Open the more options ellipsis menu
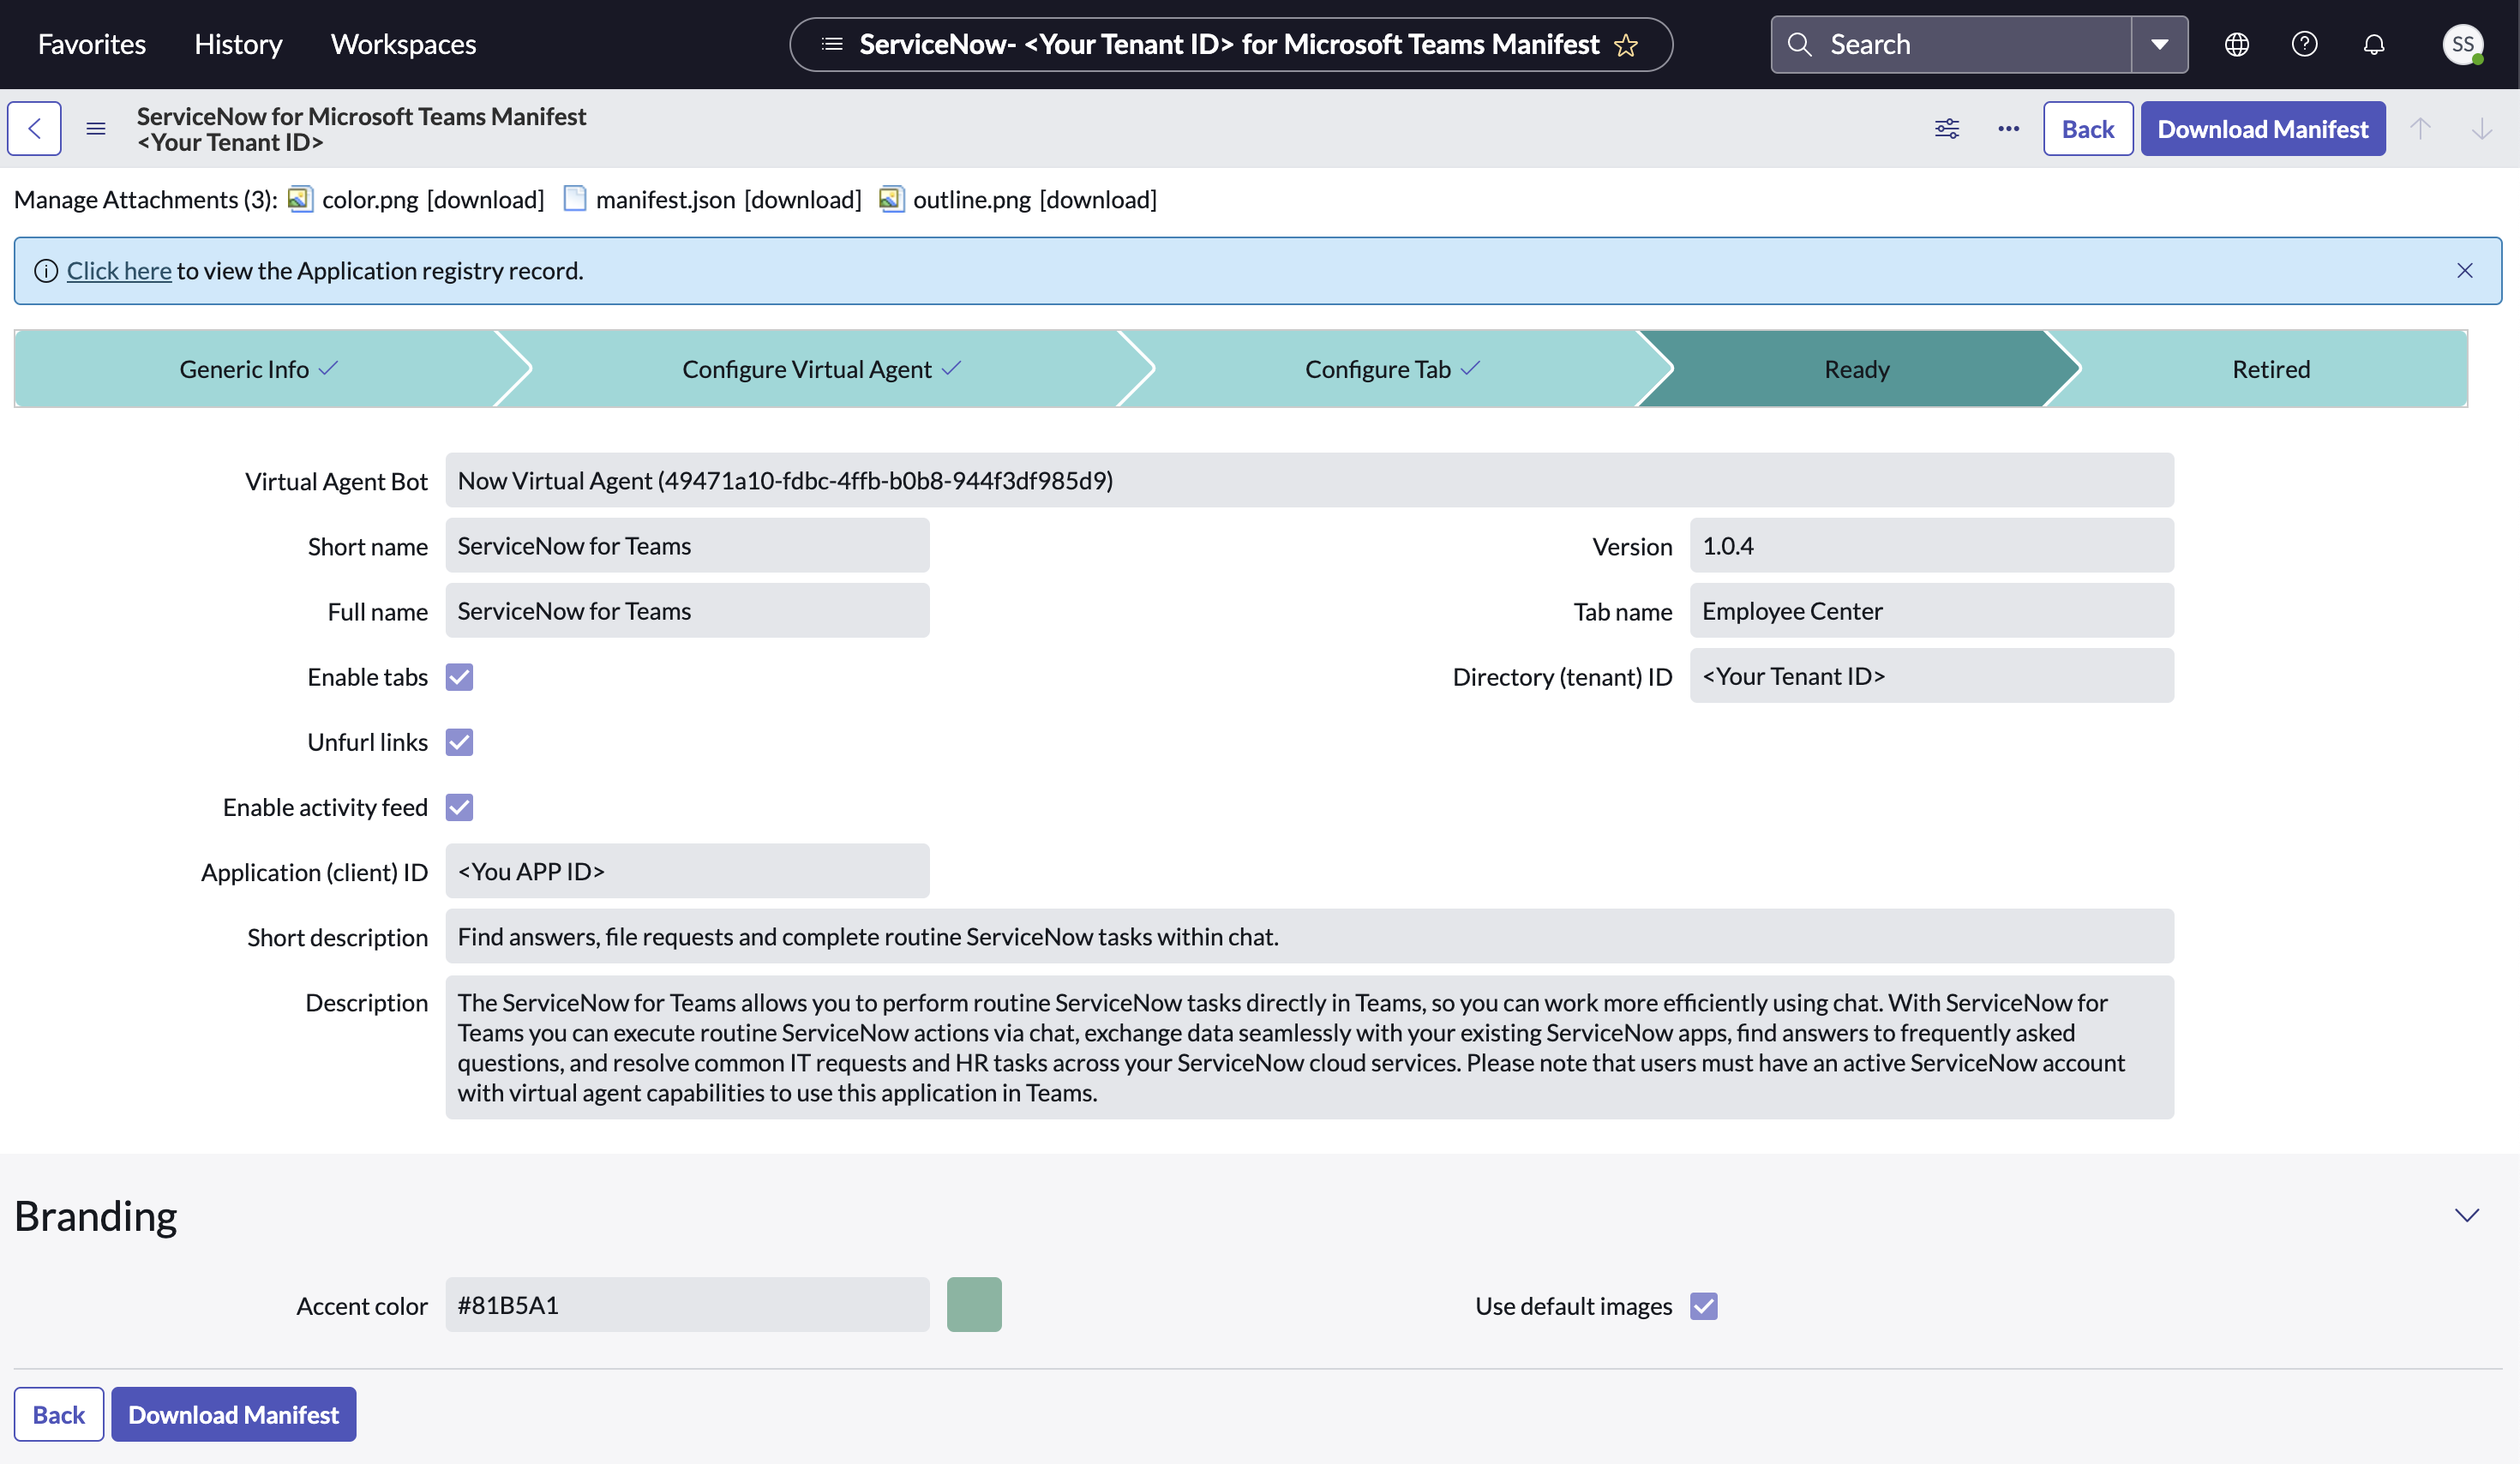 pos(2008,128)
